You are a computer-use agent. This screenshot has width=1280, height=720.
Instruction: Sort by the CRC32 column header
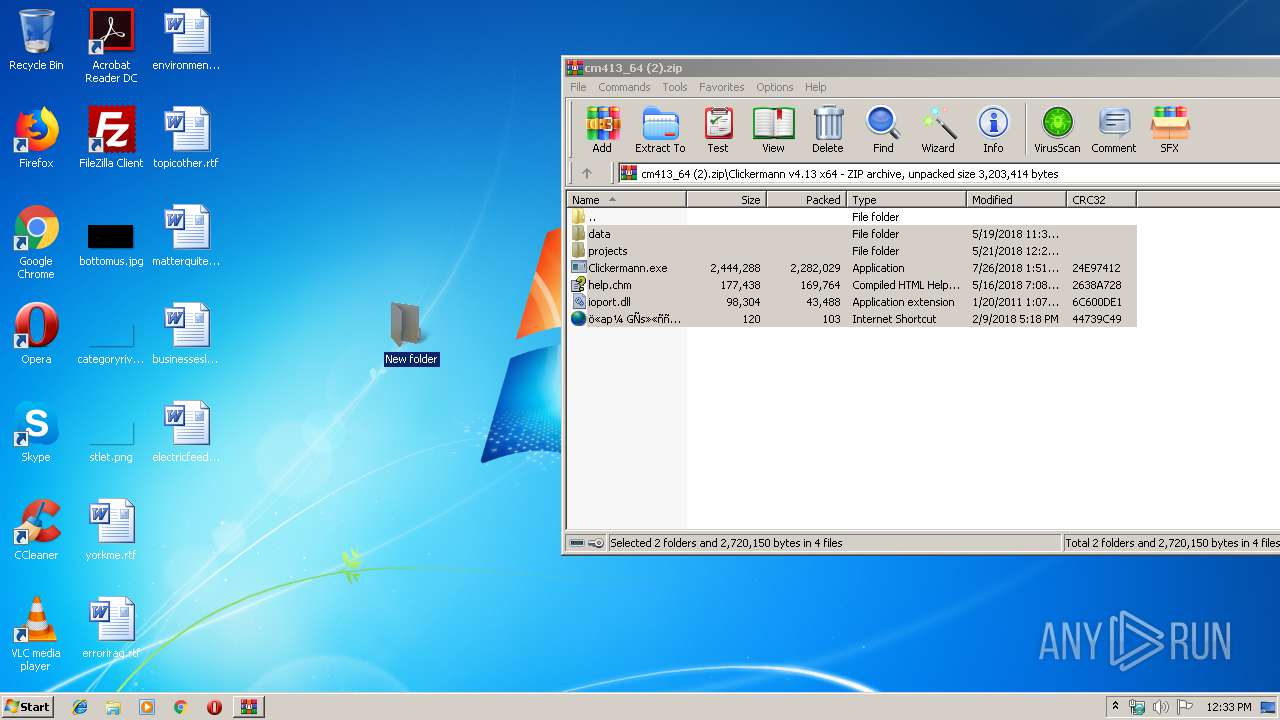[1101, 200]
